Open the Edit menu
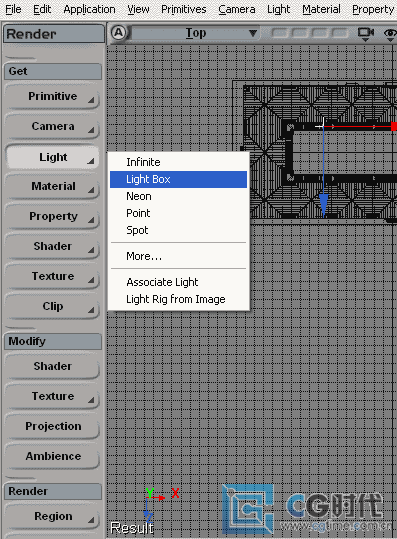 click(42, 9)
